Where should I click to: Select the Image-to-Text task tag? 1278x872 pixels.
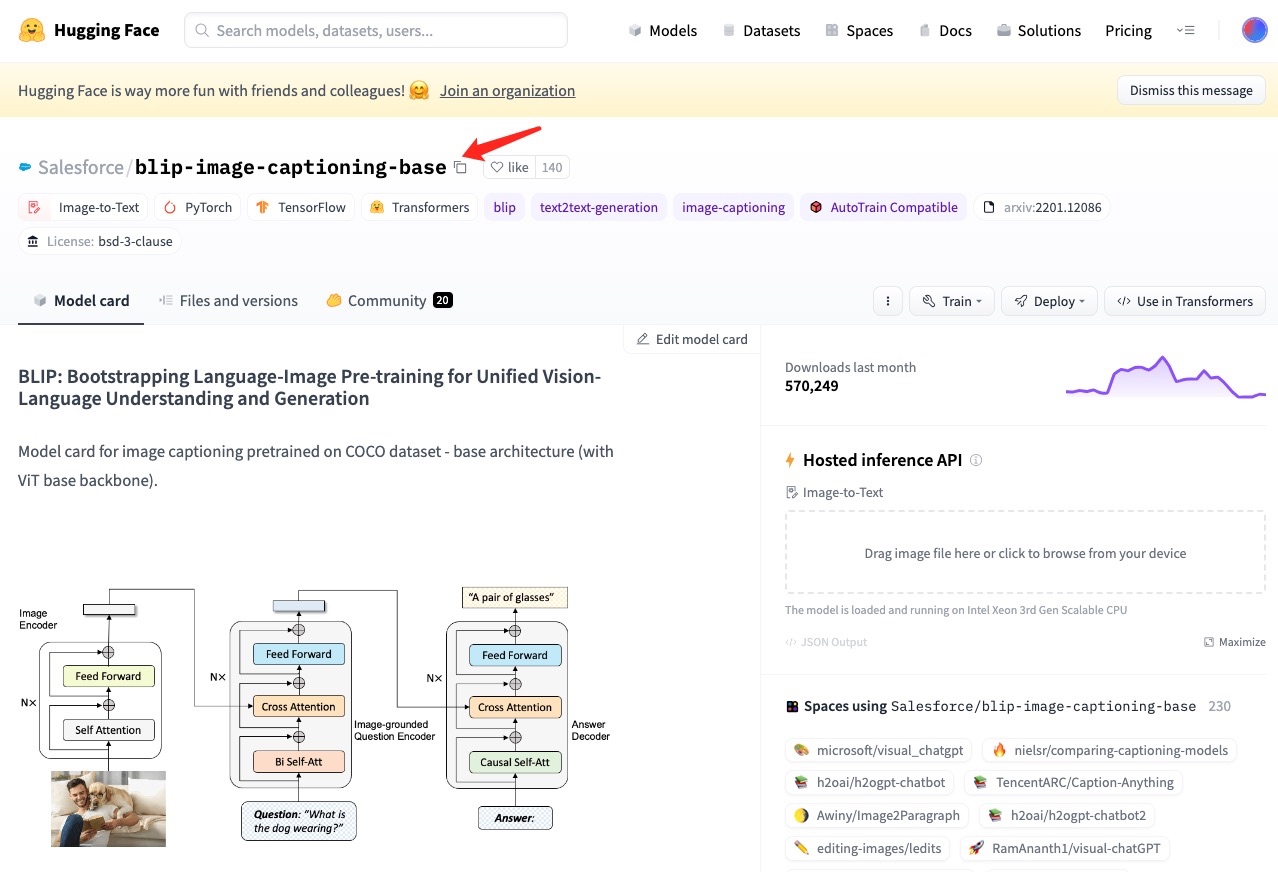(84, 207)
